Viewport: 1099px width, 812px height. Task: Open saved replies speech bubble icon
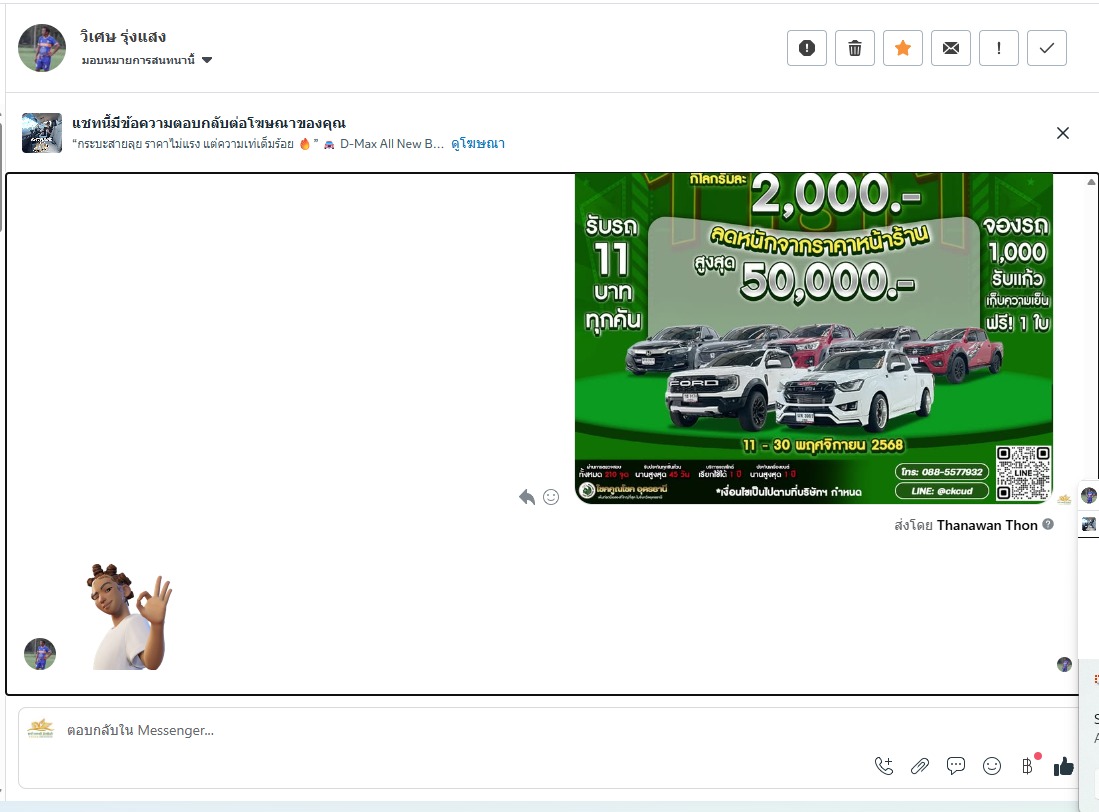tap(956, 766)
